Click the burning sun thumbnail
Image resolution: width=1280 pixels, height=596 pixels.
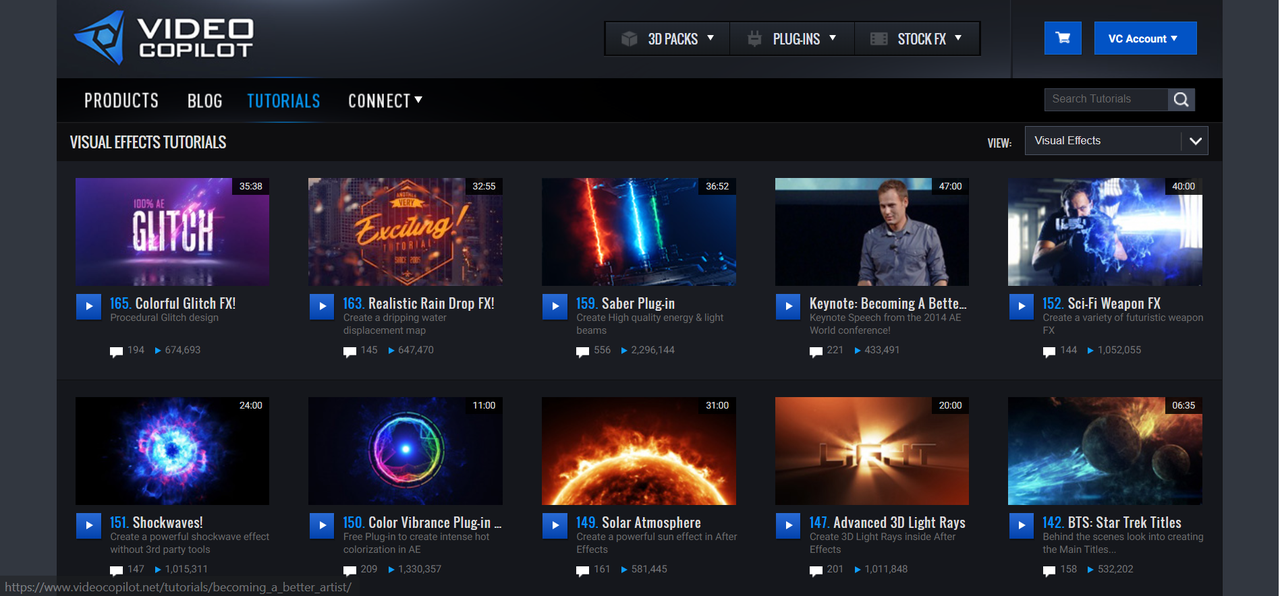pyautogui.click(x=639, y=451)
